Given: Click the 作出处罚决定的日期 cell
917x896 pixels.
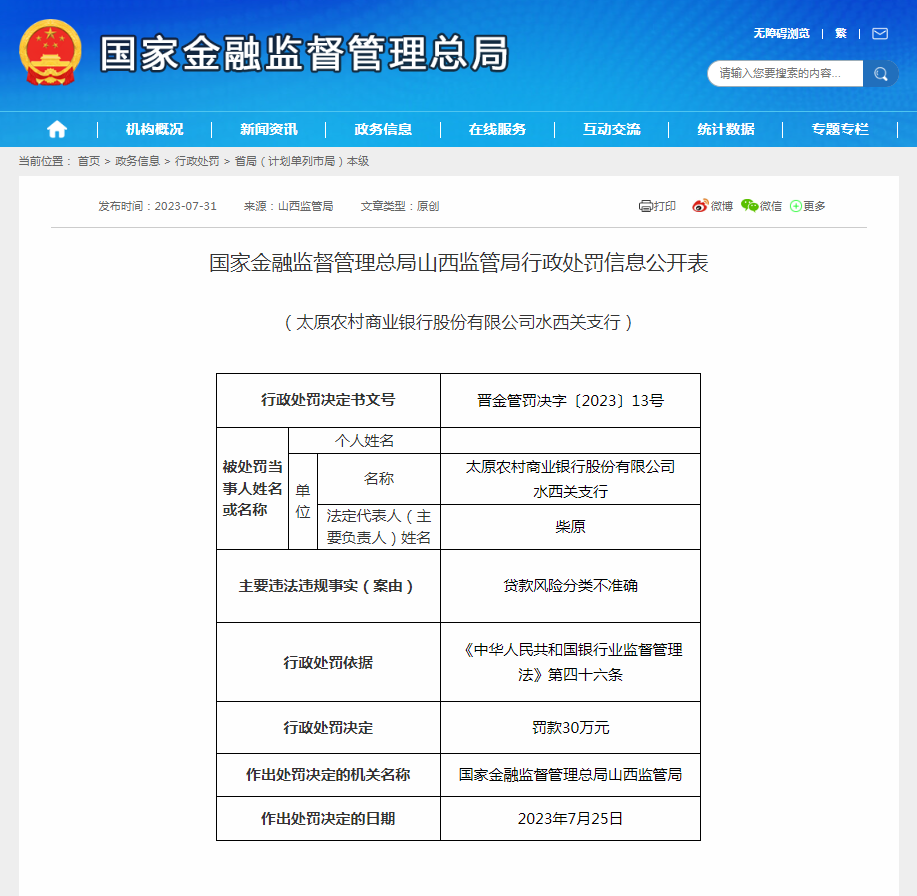Looking at the screenshot, I should (328, 819).
